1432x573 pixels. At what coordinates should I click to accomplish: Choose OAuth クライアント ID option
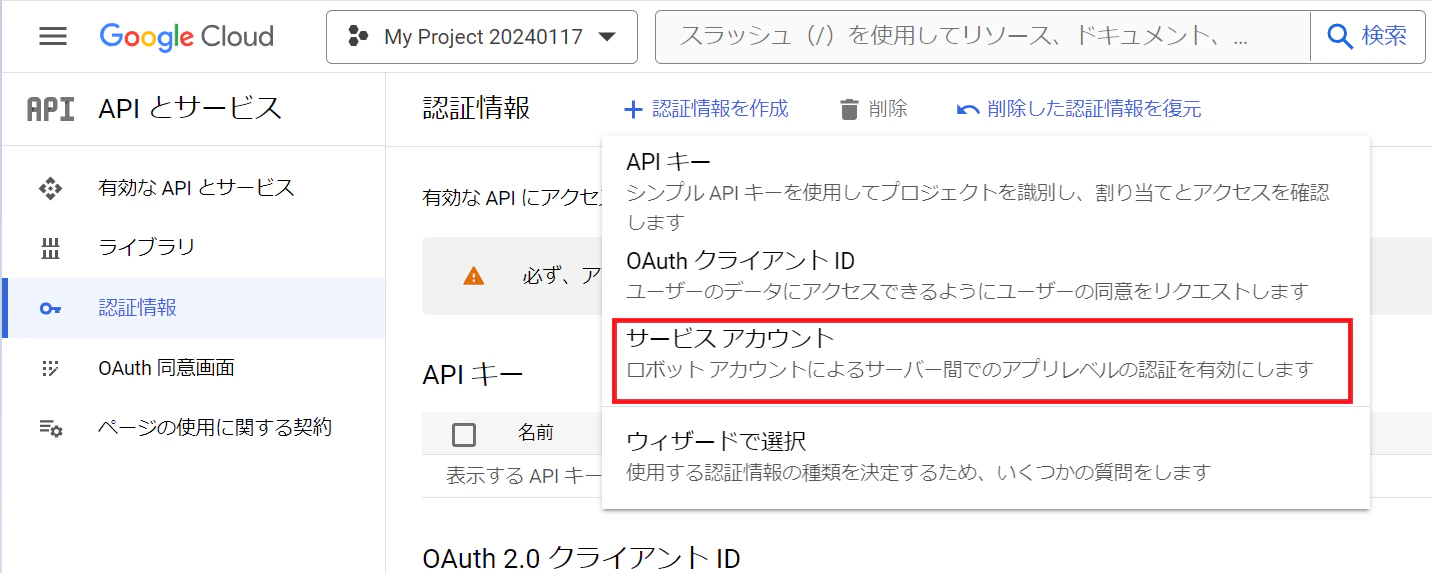986,275
